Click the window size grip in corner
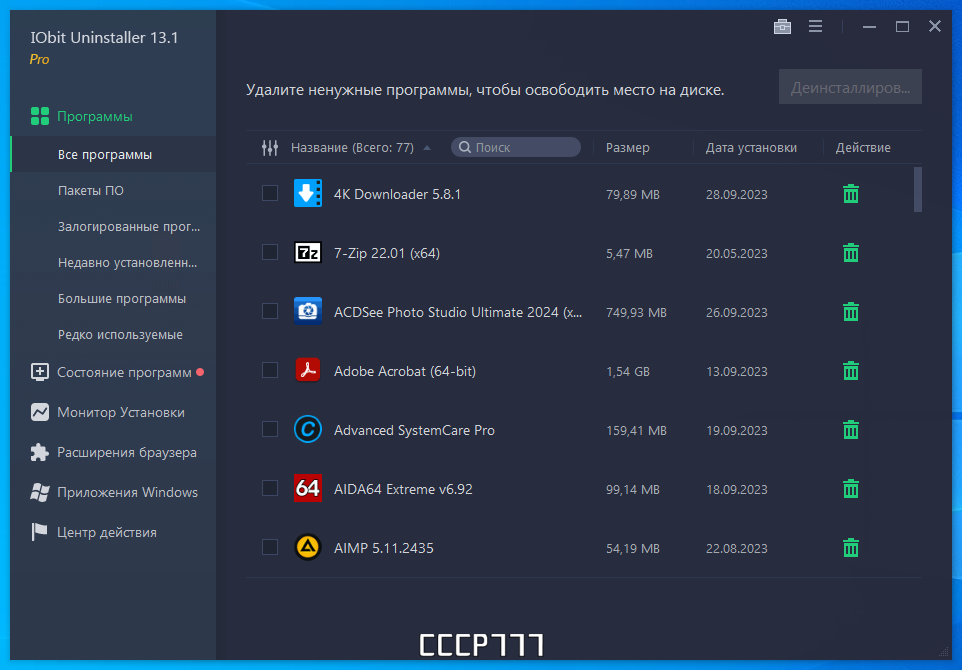 coord(944,652)
